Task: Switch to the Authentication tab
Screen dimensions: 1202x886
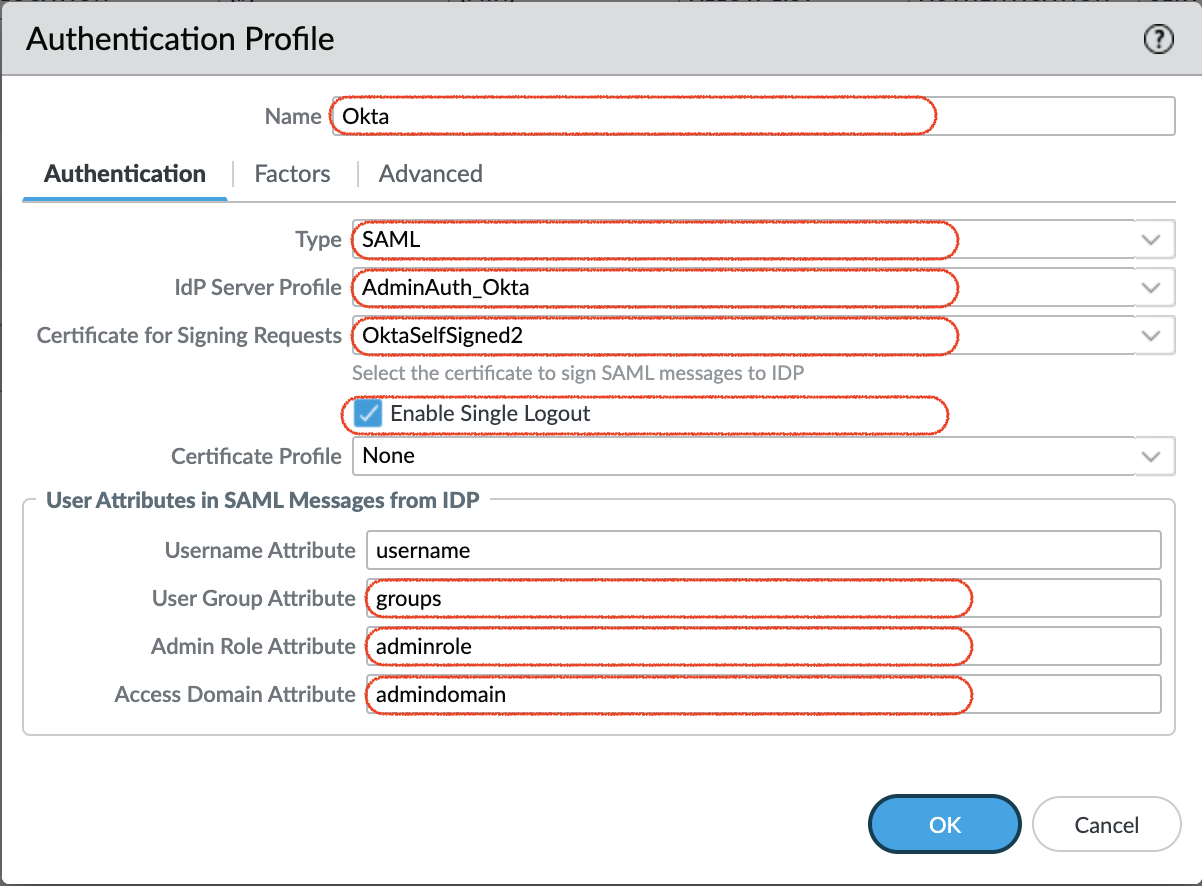Action: (125, 173)
